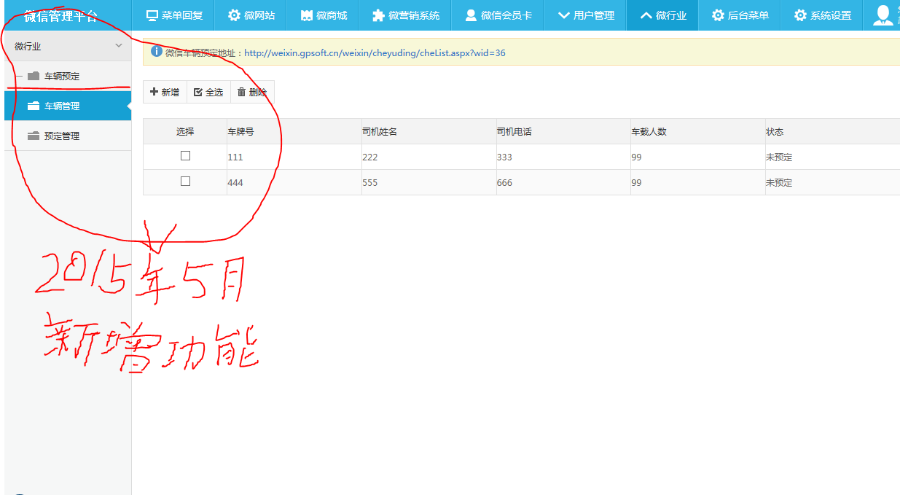Click the 删除 delete button
This screenshot has height=495, width=900.
click(x=252, y=92)
